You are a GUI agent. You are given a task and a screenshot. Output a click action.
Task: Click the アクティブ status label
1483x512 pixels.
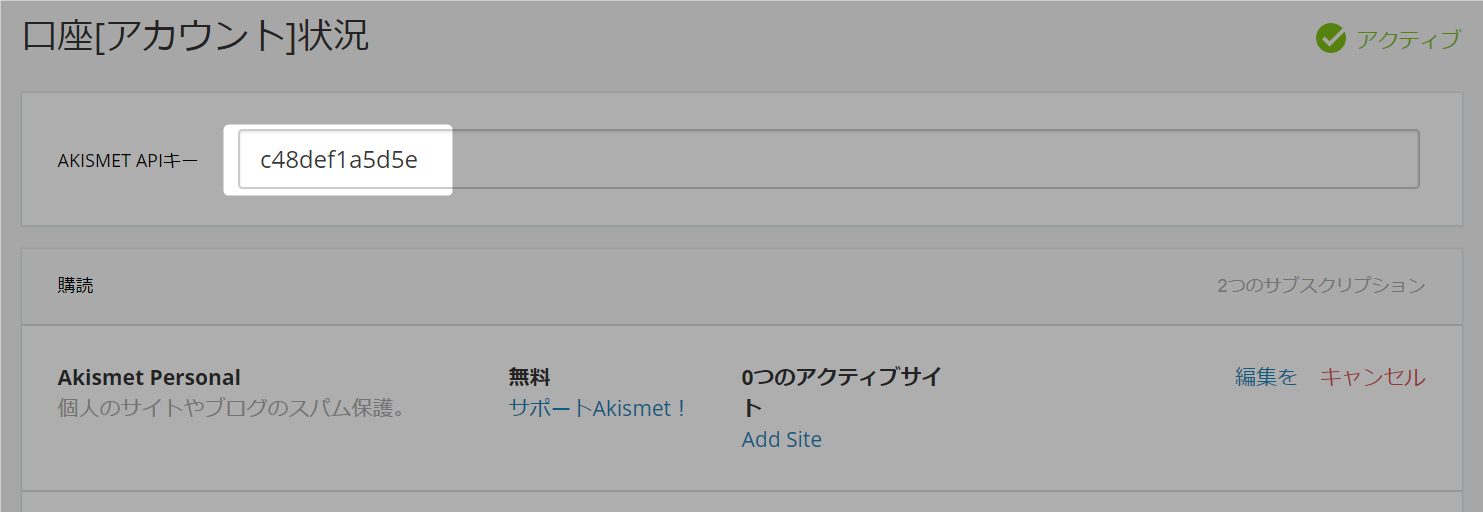[x=1408, y=40]
